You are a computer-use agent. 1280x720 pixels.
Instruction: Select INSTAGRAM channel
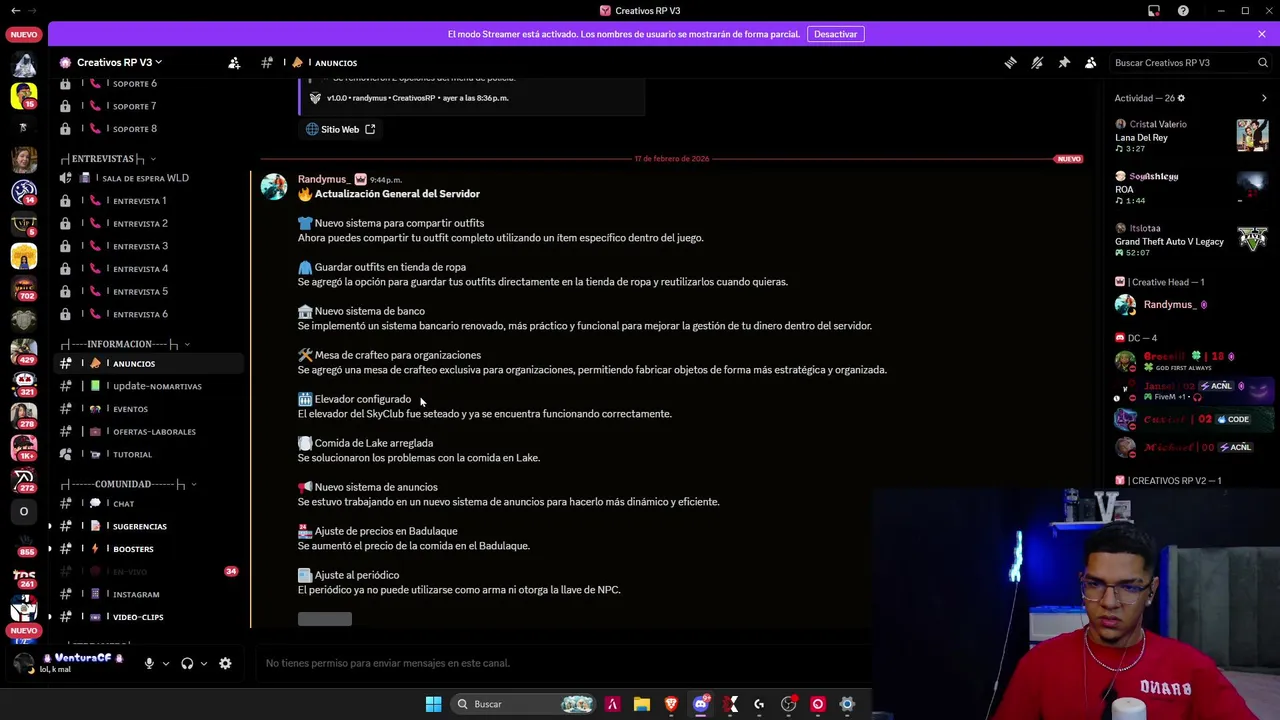(x=150, y=595)
